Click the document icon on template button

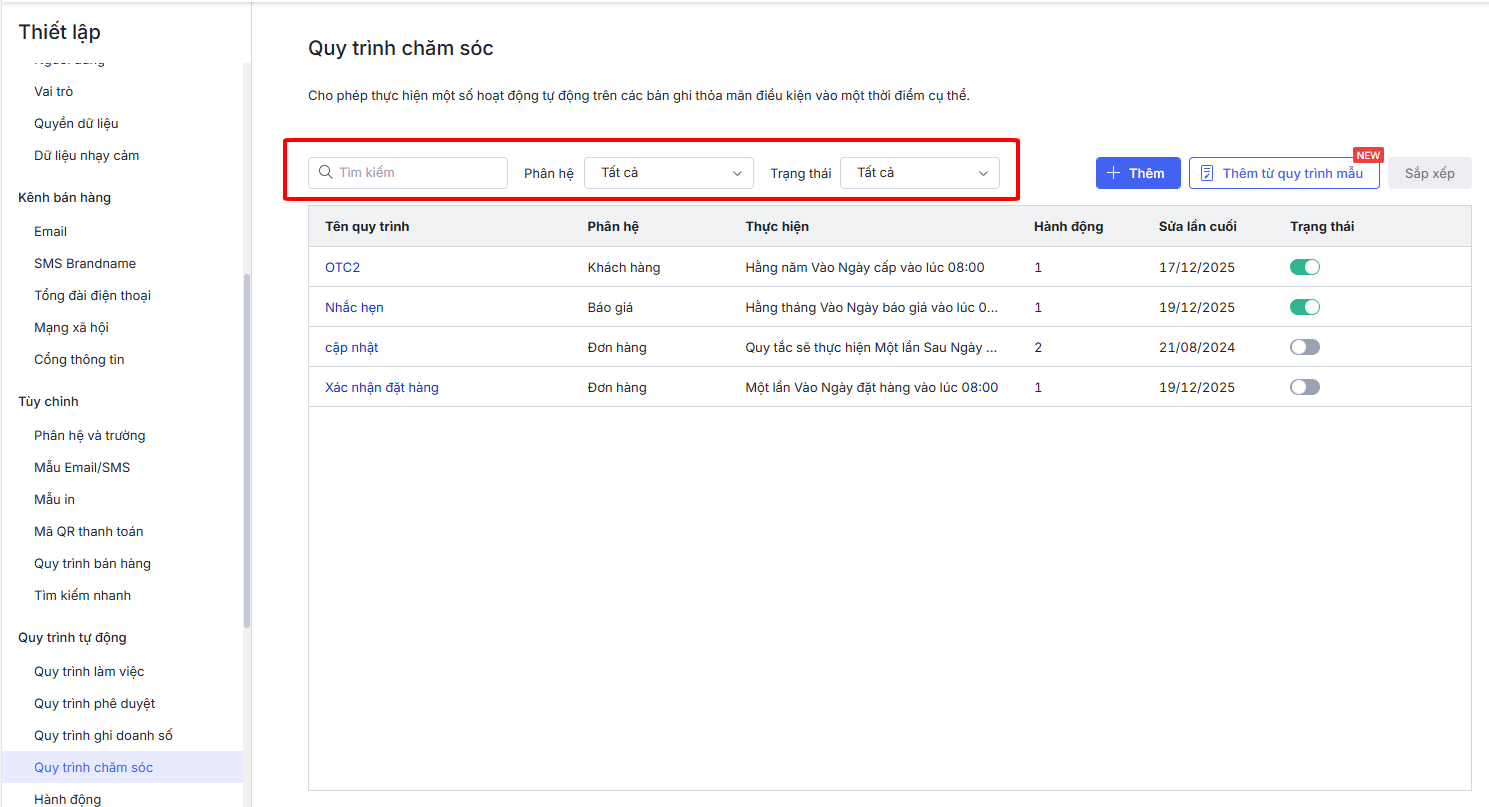(1207, 173)
